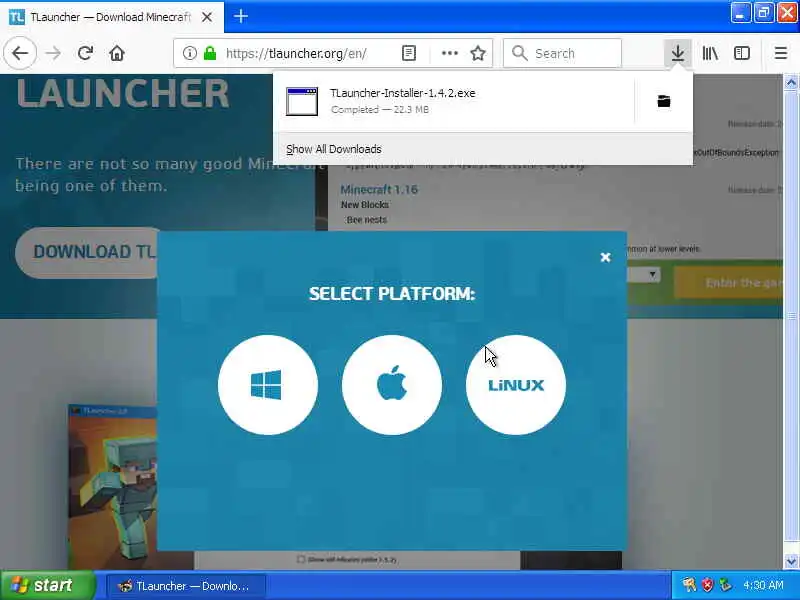This screenshot has height=600, width=800.
Task: Select the TLauncher — Download Minecraft tab
Action: click(x=112, y=17)
